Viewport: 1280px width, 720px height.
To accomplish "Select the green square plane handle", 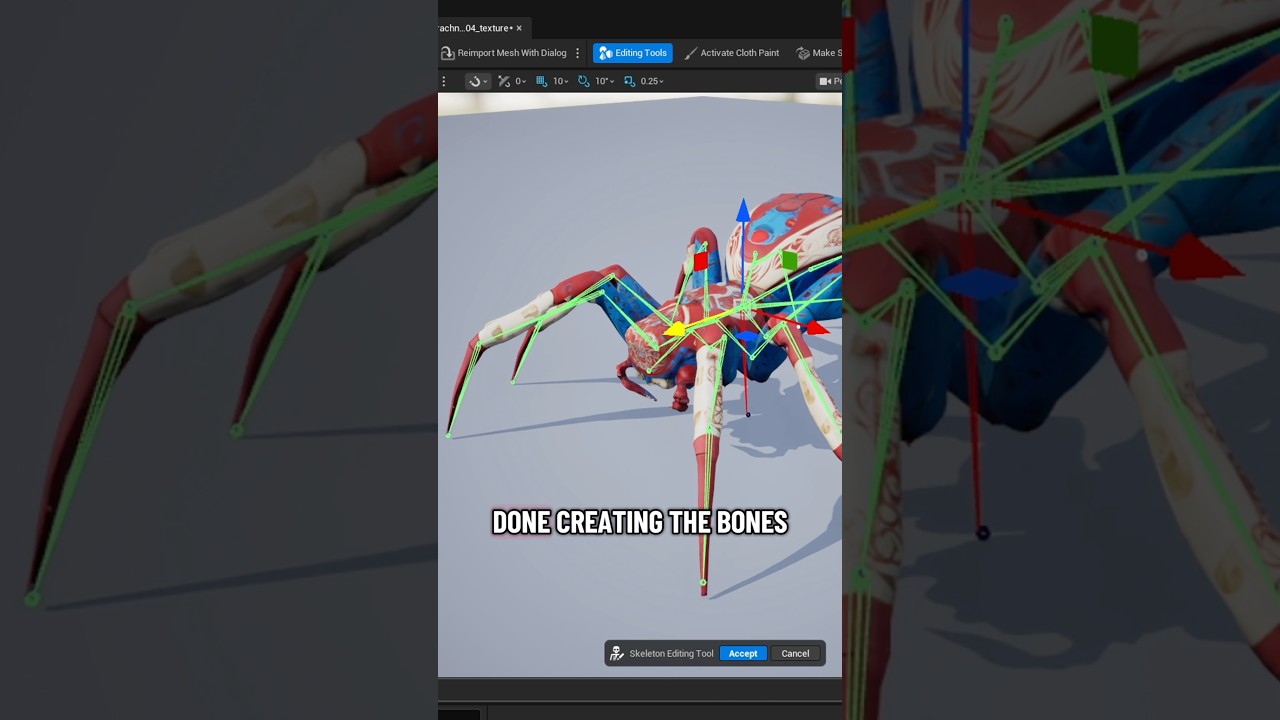I will pyautogui.click(x=789, y=260).
